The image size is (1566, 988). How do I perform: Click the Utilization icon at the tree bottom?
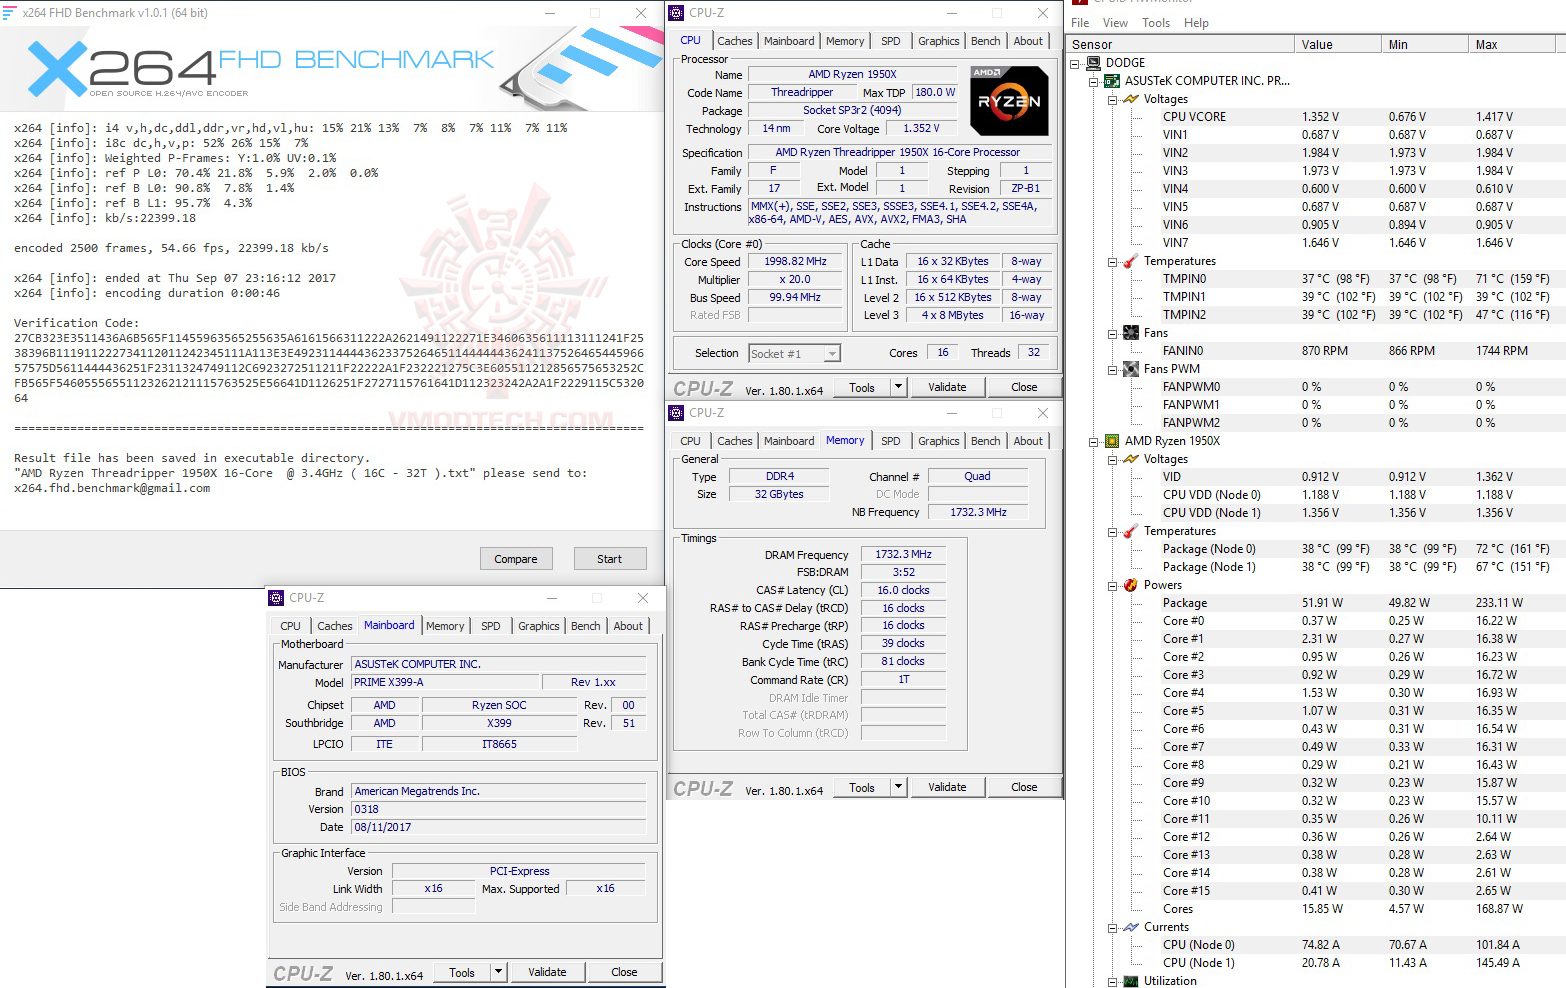(x=1129, y=980)
